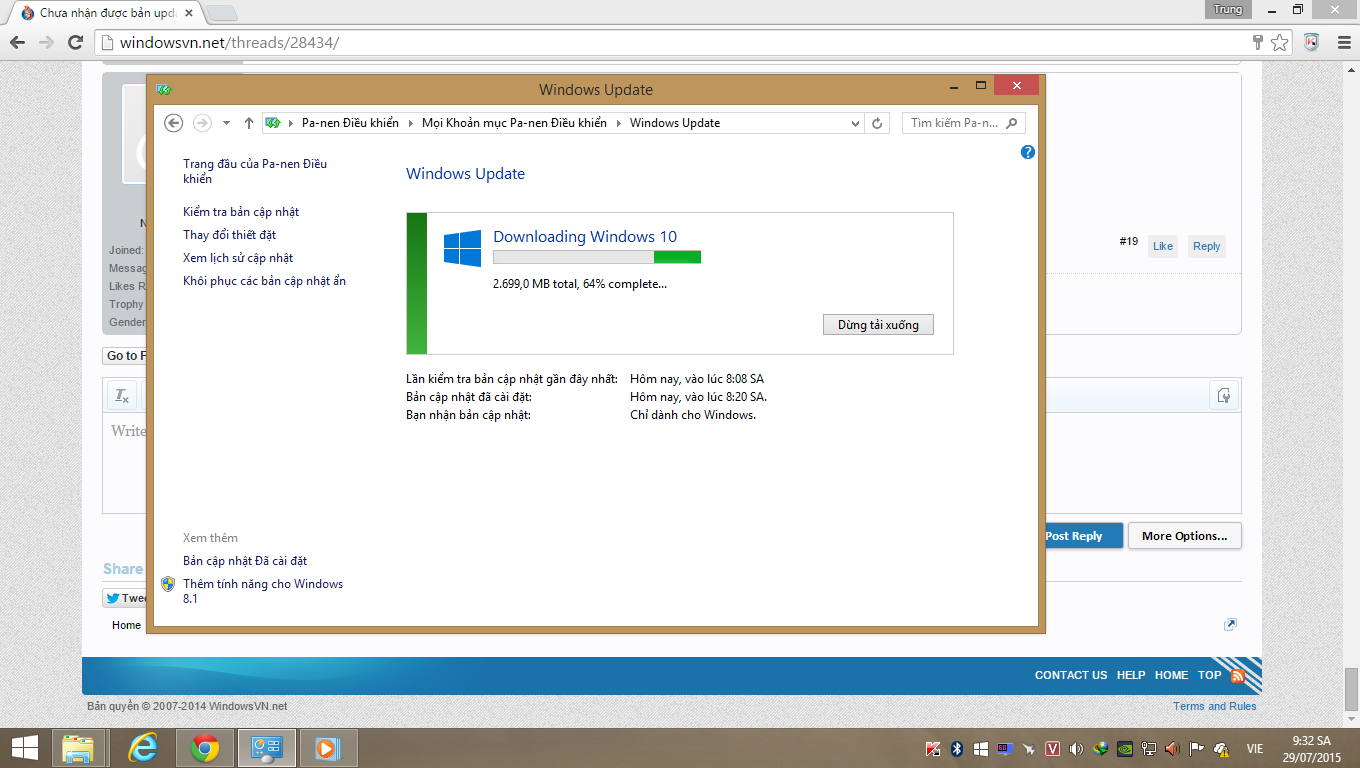1360x768 pixels.
Task: Toggle the editor mode icon in reply box
Action: pyautogui.click(x=1223, y=396)
